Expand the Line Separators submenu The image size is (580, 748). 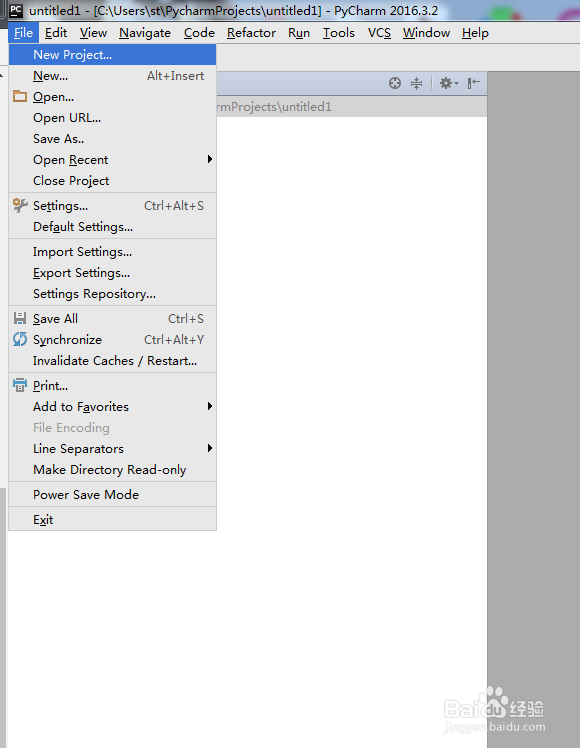[113, 448]
